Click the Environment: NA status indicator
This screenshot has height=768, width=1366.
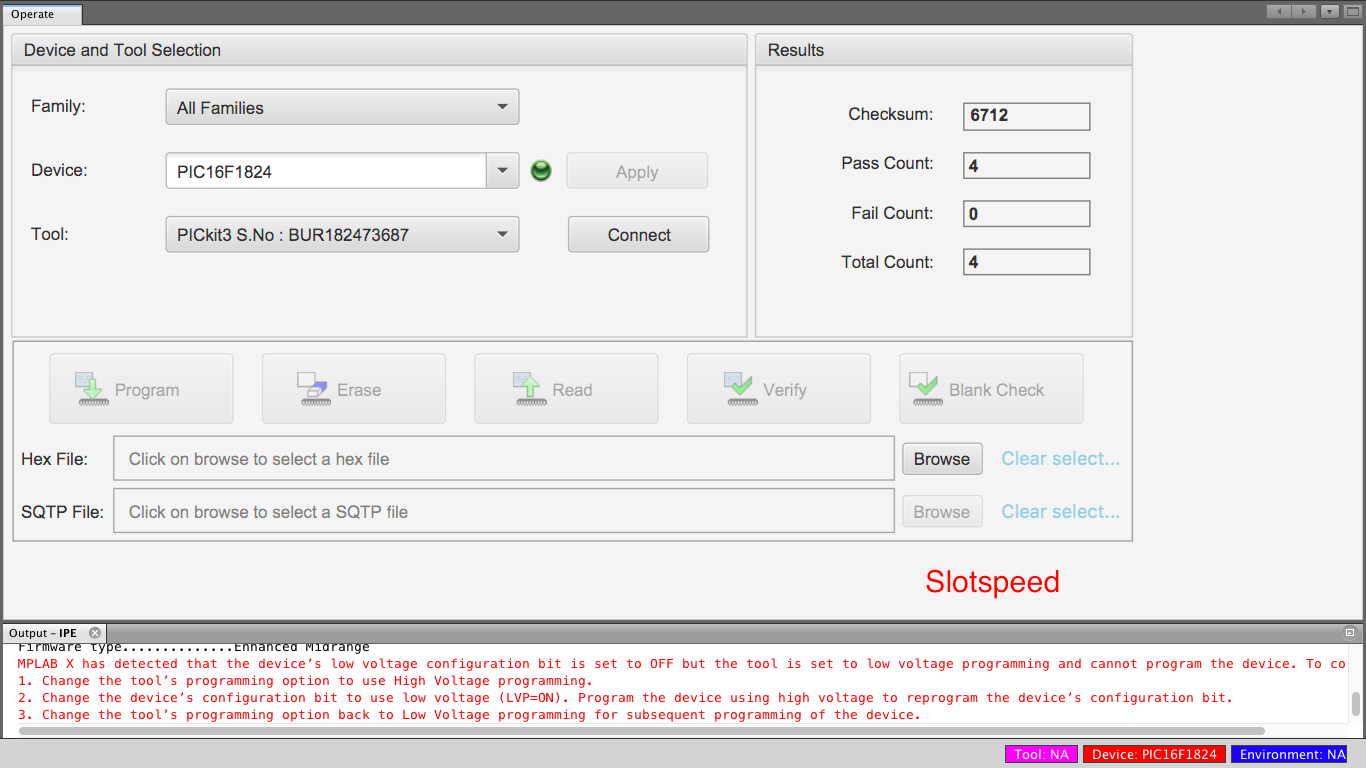1289,754
